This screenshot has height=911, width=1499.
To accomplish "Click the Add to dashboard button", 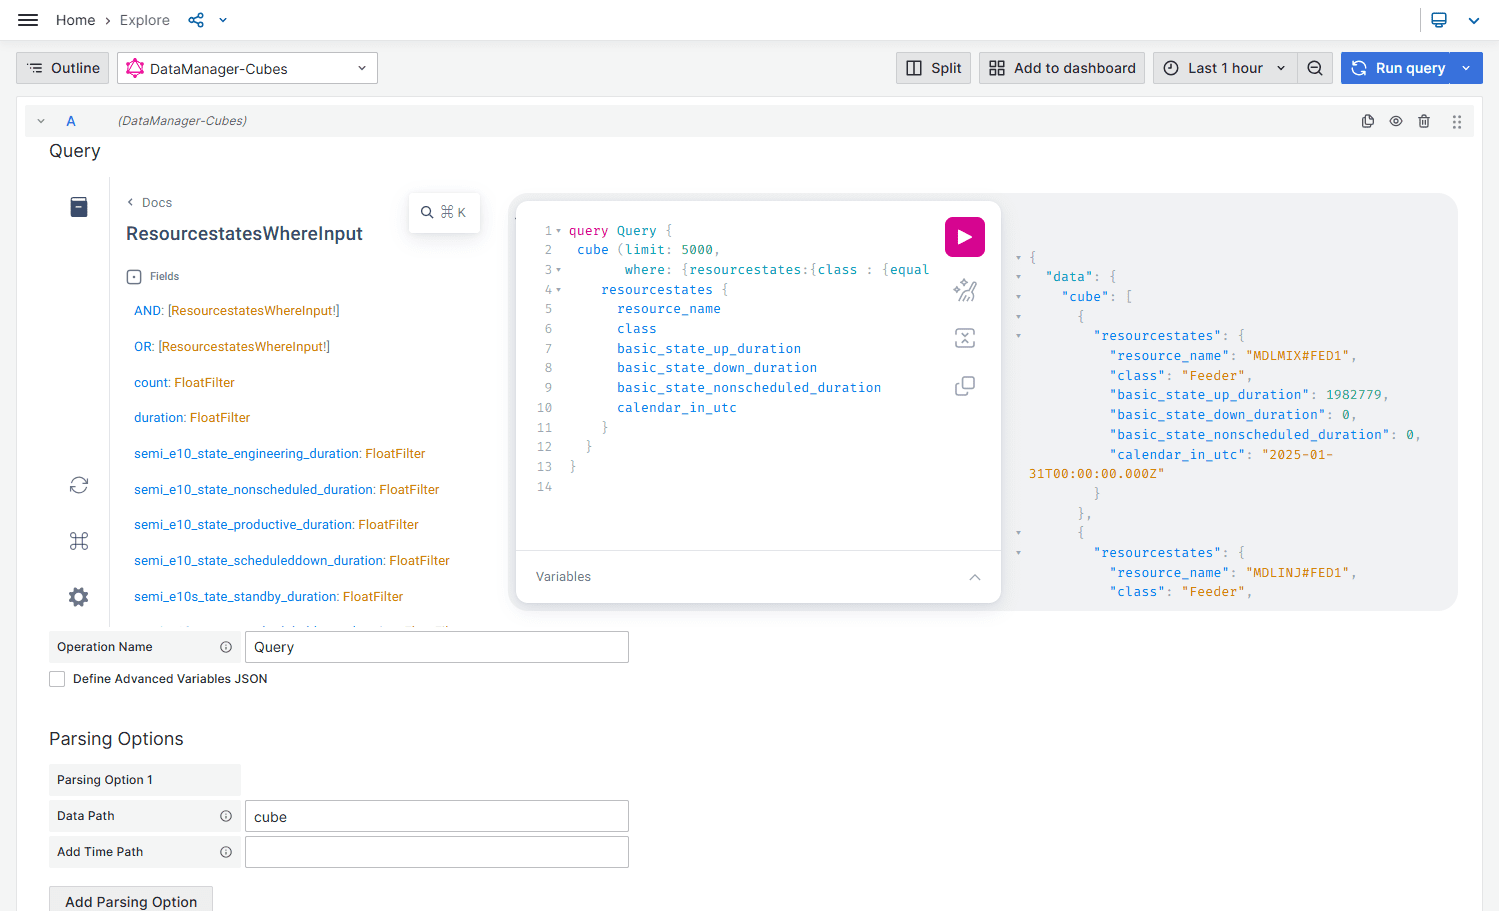I will [x=1062, y=68].
